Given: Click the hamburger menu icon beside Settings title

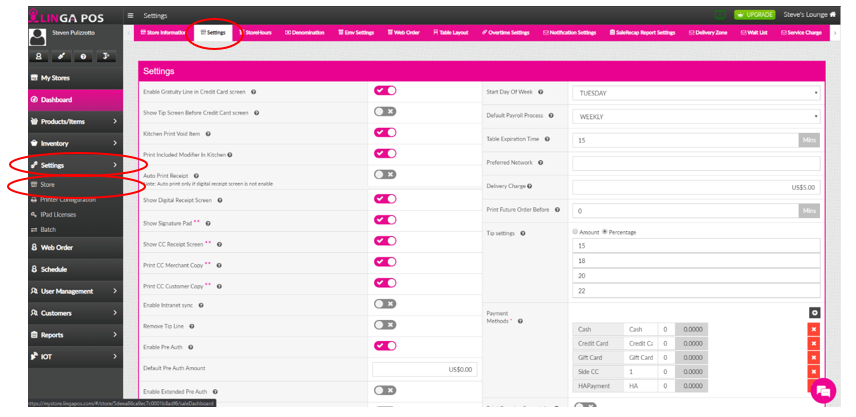Looking at the screenshot, I should (130, 15).
